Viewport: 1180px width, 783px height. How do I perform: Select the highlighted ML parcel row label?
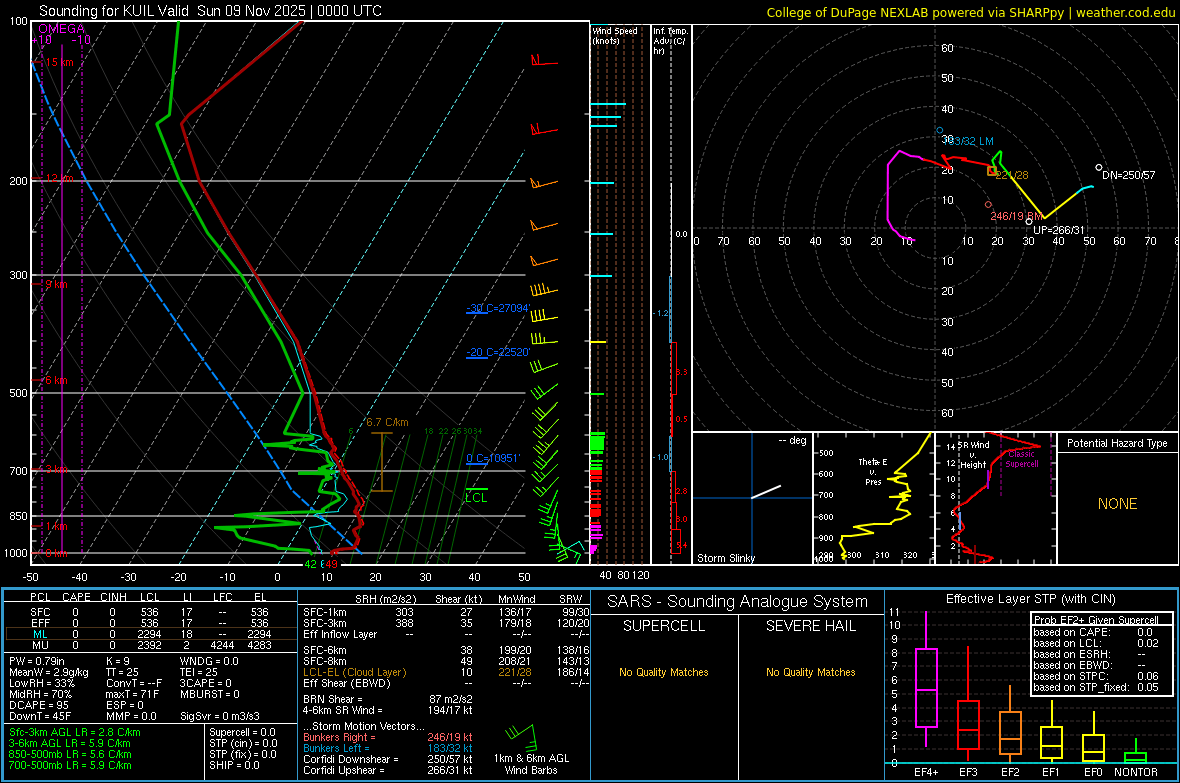pyautogui.click(x=40, y=634)
